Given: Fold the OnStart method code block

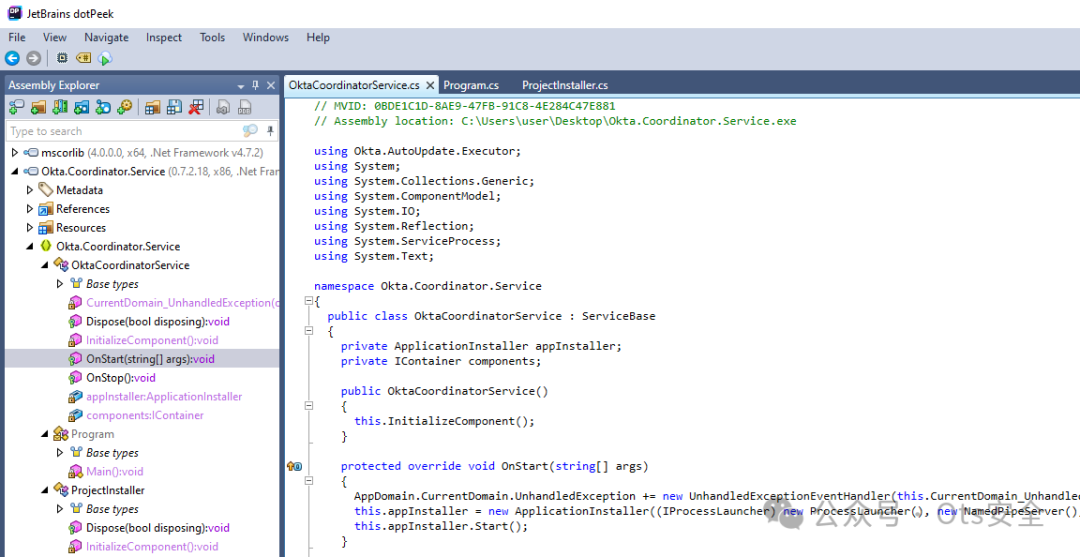Looking at the screenshot, I should point(309,481).
